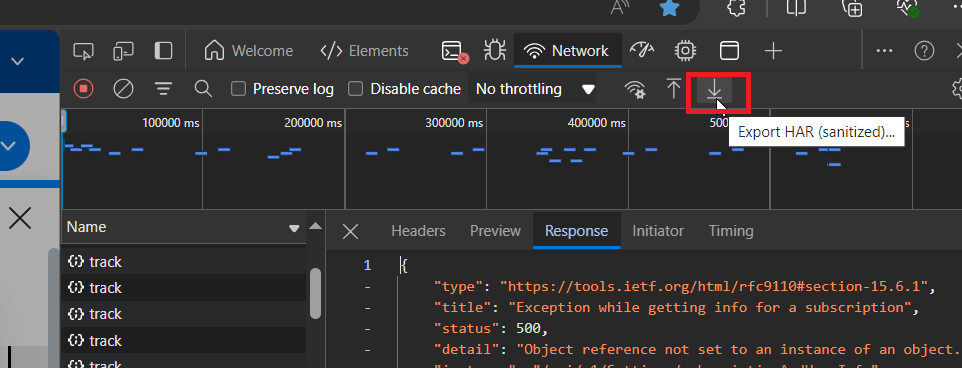Click the Import HAR upload arrow icon
This screenshot has width=962, height=370.
click(x=674, y=89)
